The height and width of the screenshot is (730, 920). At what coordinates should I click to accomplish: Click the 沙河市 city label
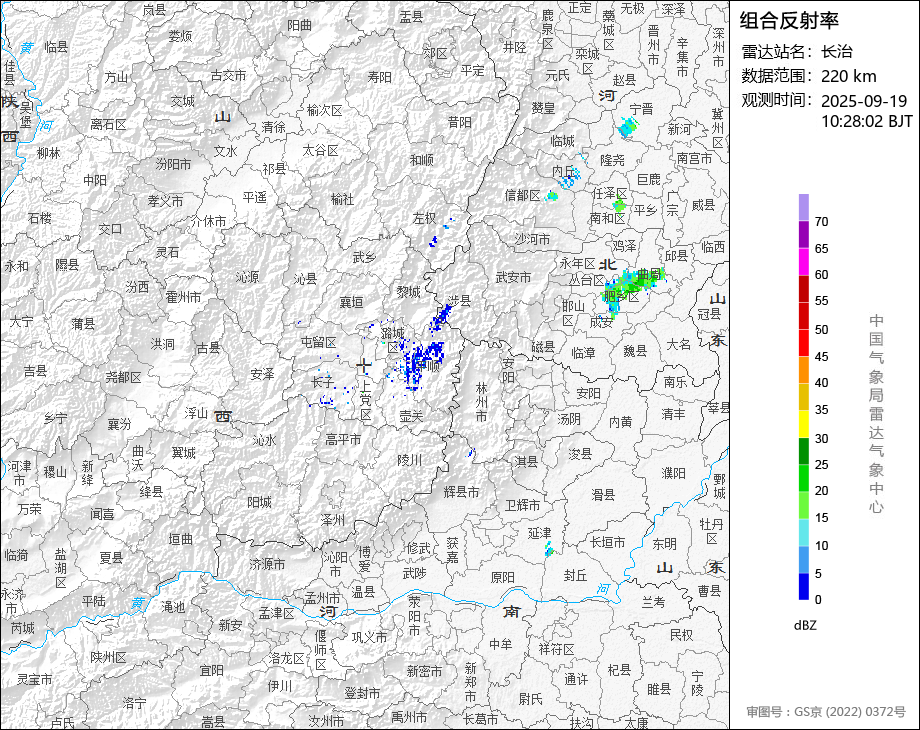click(x=532, y=239)
